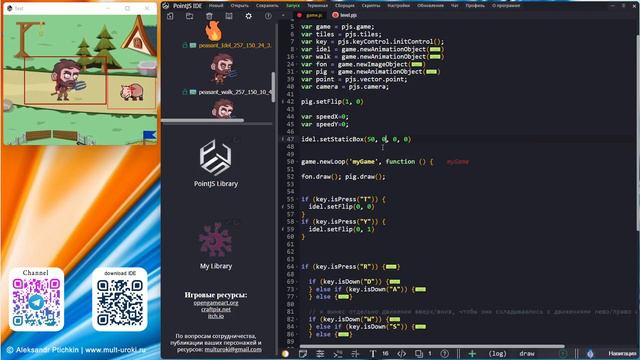Toggle lock icon for peasant_walk asset
Image resolution: width=640 pixels, height=360 pixels.
coord(185,92)
